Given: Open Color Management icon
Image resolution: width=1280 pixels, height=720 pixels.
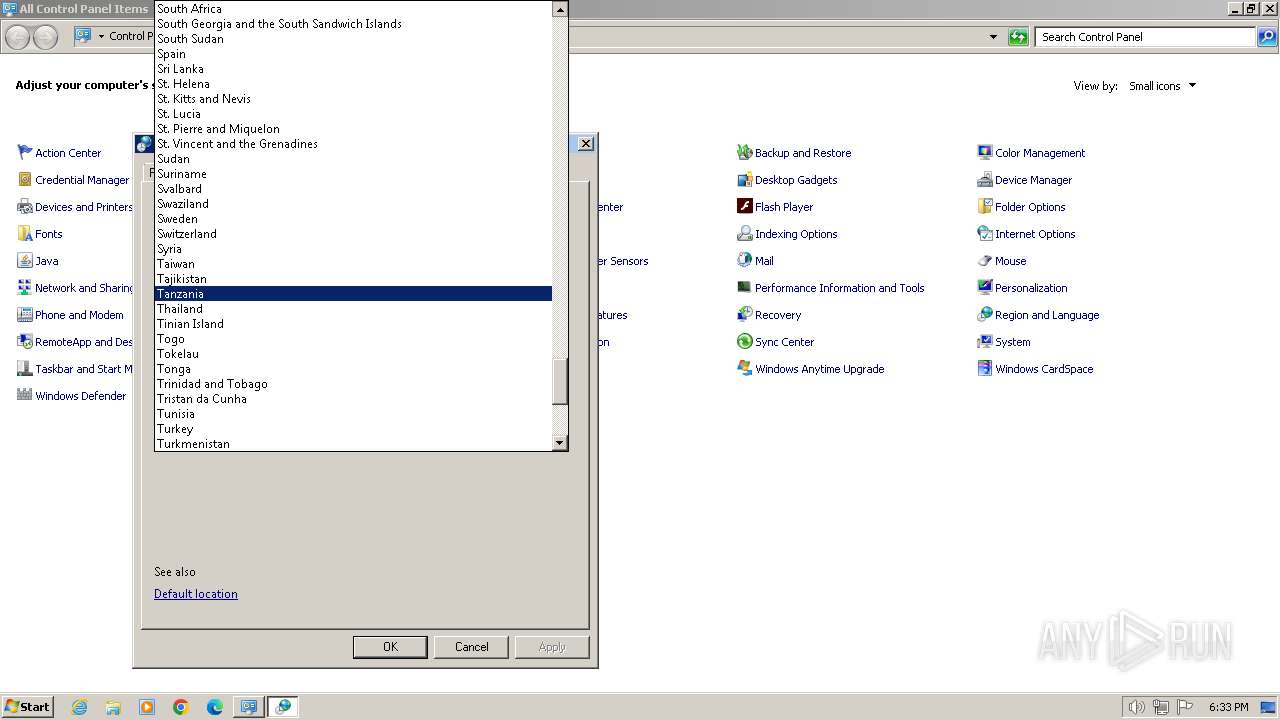Looking at the screenshot, I should click(985, 152).
